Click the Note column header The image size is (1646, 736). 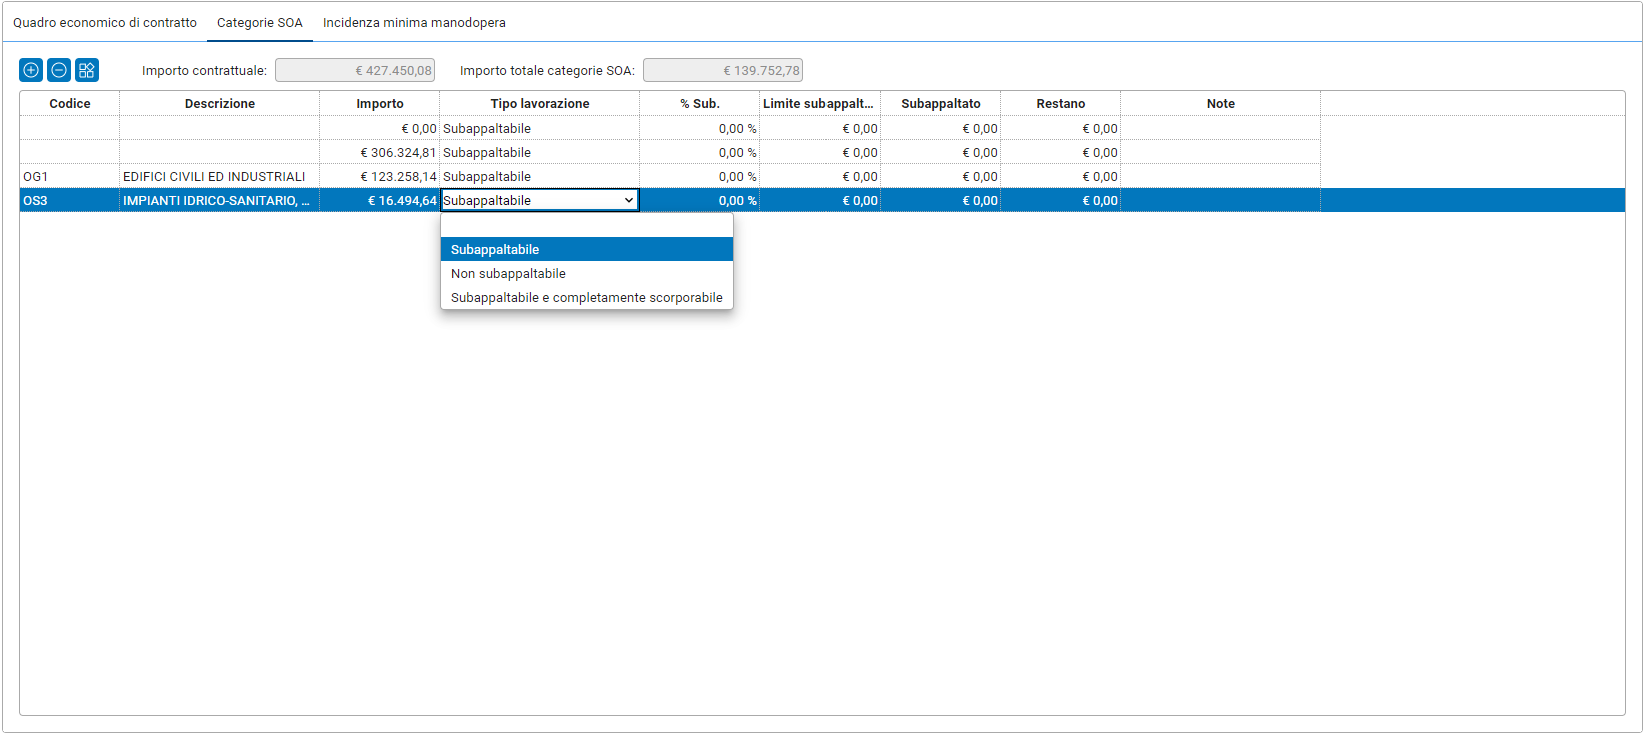1220,104
